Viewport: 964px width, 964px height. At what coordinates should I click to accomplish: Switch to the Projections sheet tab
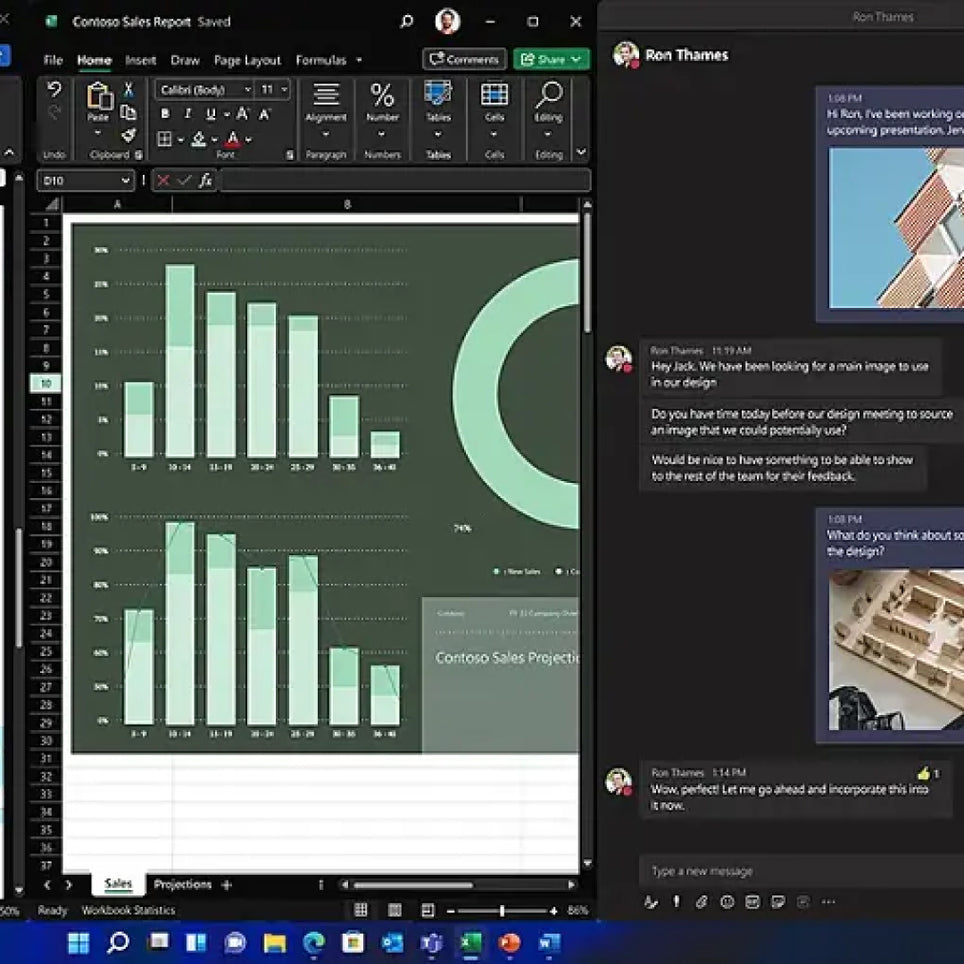click(183, 884)
